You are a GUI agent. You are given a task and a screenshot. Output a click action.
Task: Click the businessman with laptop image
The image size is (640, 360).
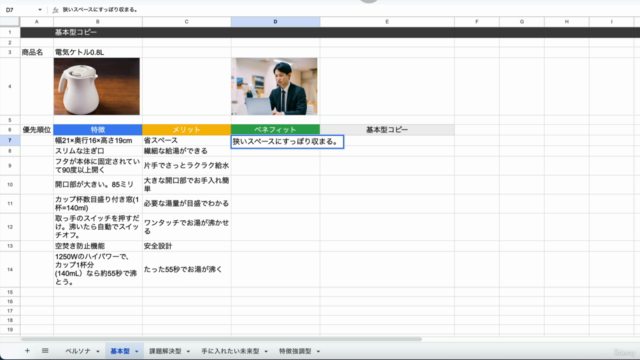tap(274, 86)
